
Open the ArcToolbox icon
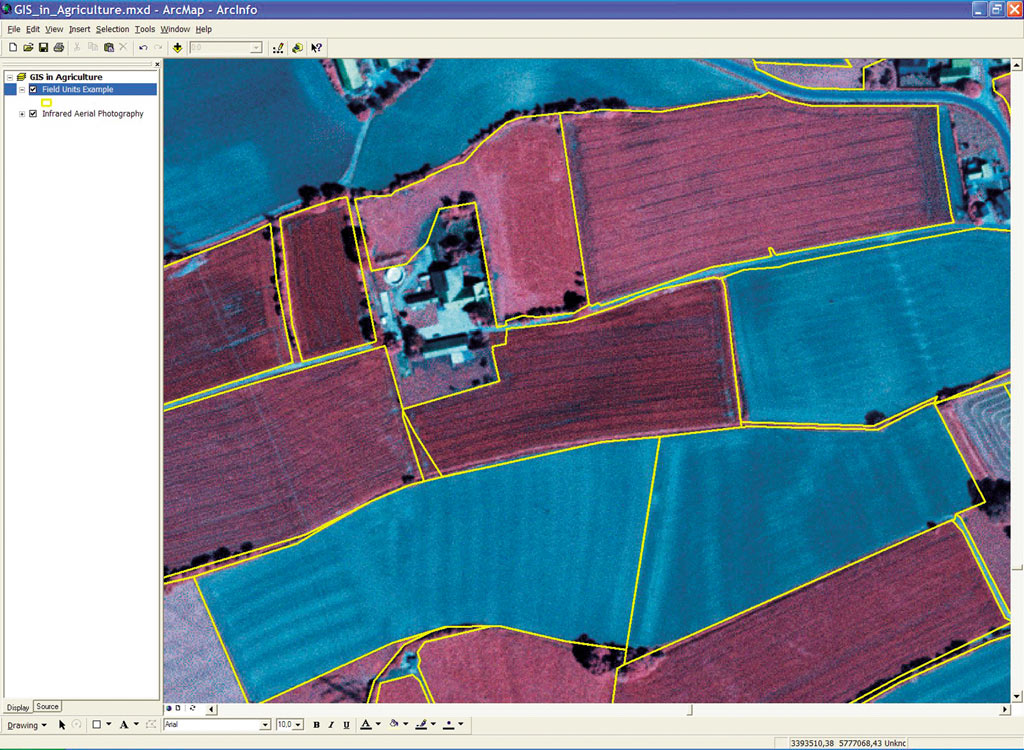(x=297, y=48)
